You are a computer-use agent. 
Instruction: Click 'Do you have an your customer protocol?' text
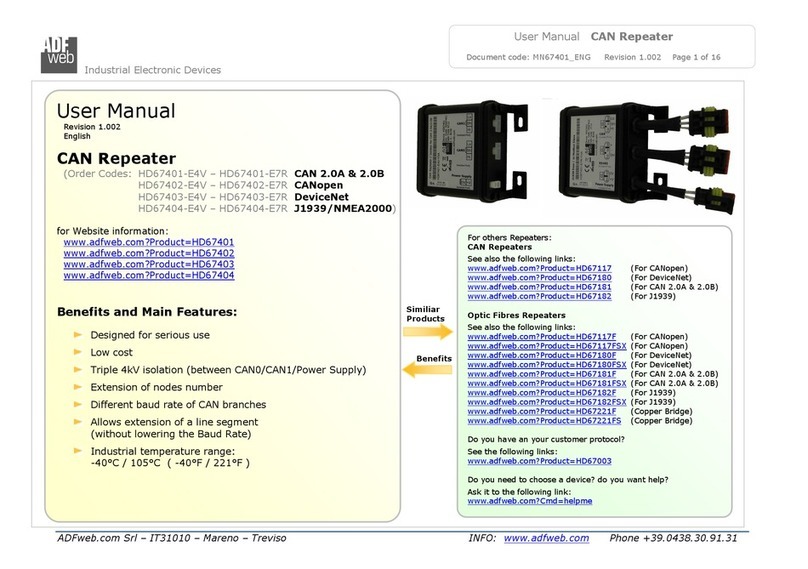[546, 439]
